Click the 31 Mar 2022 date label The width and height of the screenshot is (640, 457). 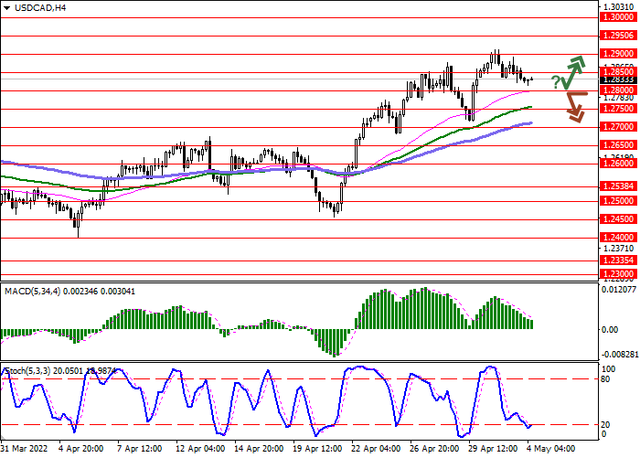(24, 449)
